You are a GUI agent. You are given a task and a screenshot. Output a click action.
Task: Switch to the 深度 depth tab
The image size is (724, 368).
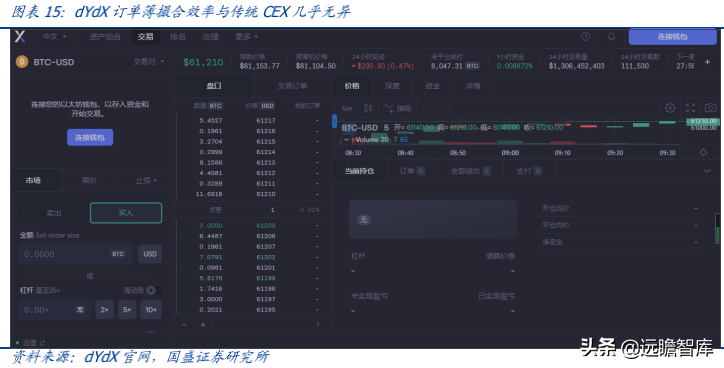(x=392, y=86)
